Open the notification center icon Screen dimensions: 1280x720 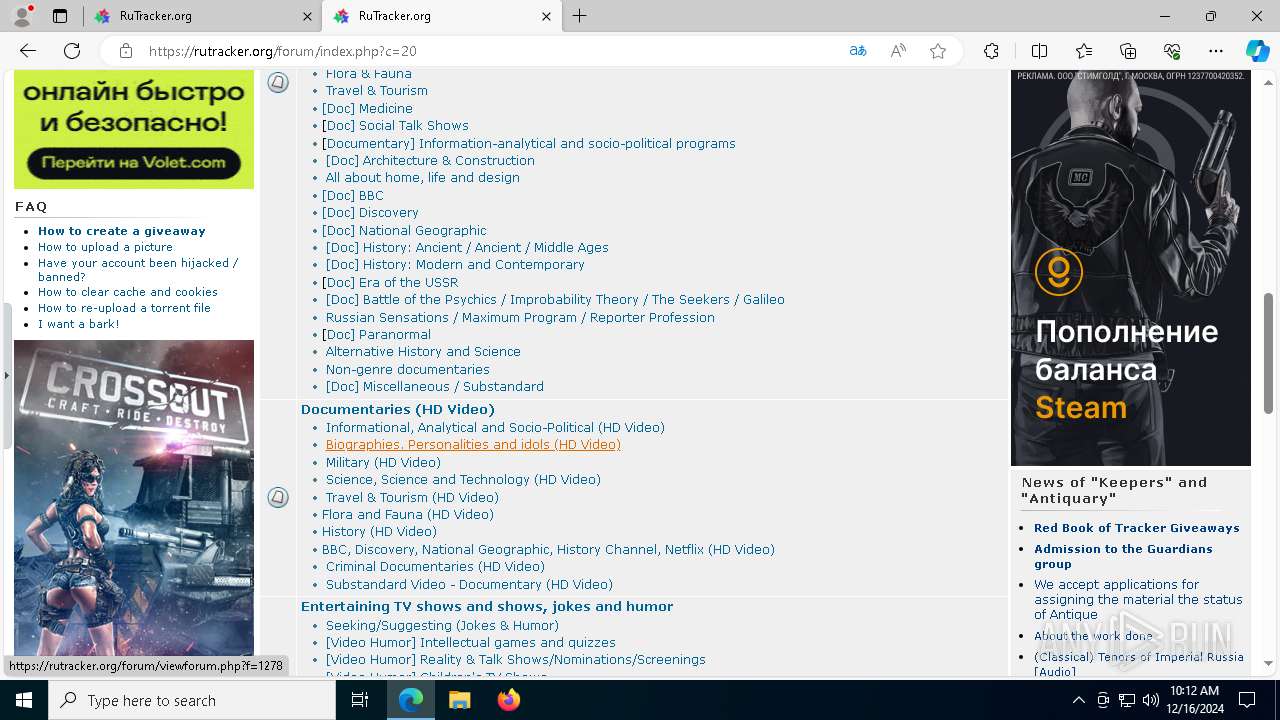pyautogui.click(x=1247, y=700)
